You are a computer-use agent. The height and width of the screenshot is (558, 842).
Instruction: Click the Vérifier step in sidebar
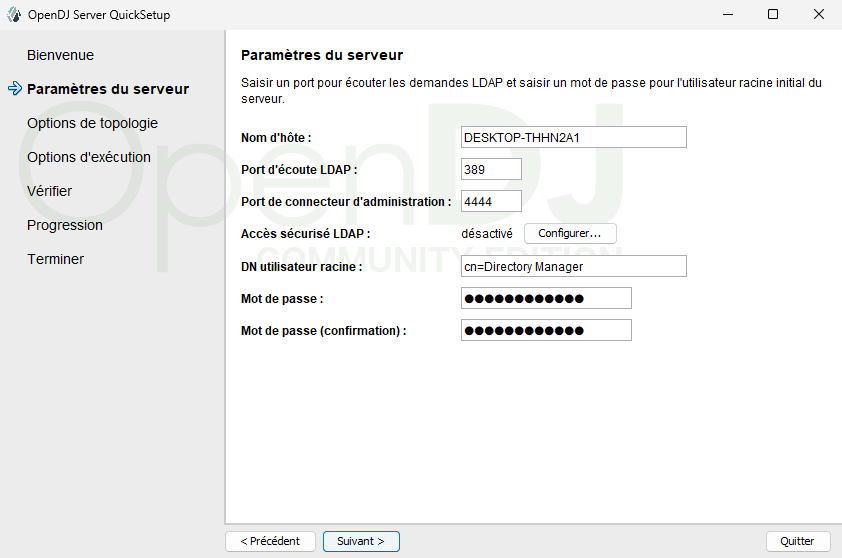49,191
